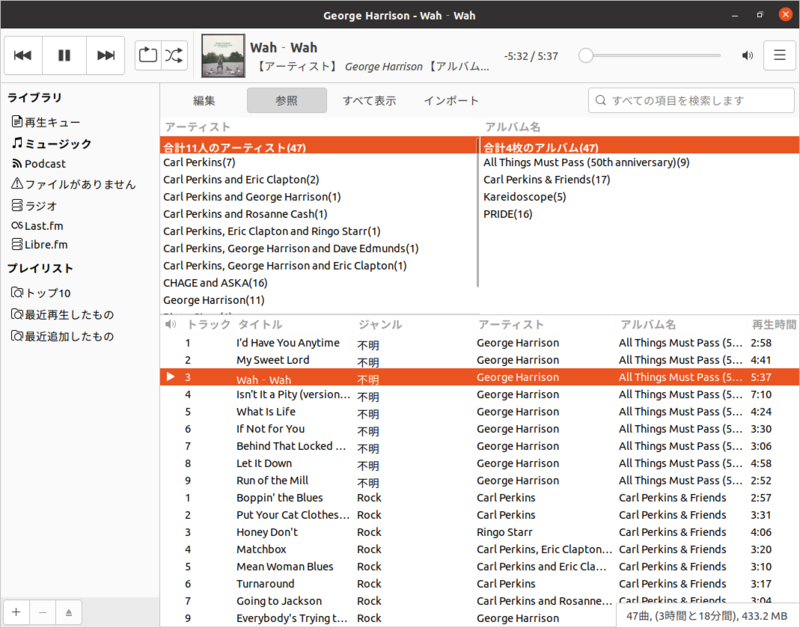Select track Matchbox
Image resolution: width=800 pixels, height=628 pixels.
[480, 549]
